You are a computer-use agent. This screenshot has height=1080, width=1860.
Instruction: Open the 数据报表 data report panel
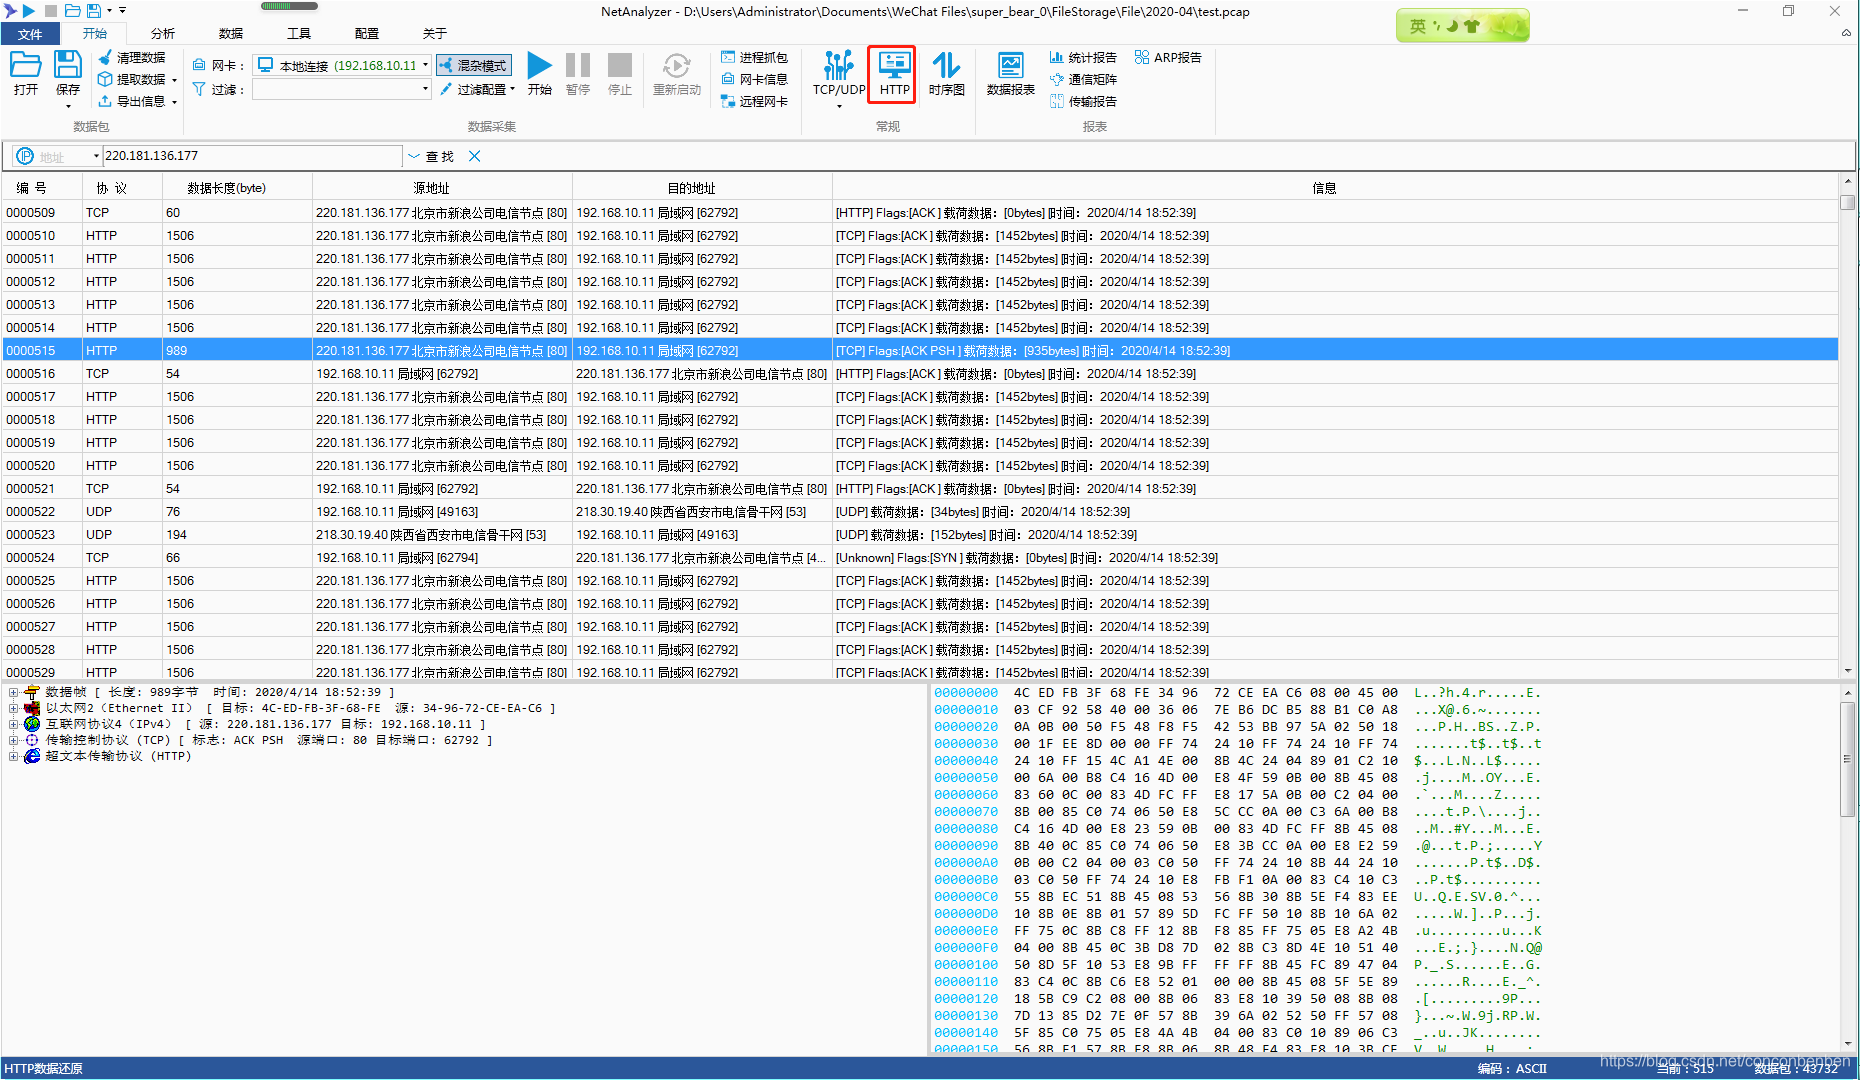(x=1009, y=74)
